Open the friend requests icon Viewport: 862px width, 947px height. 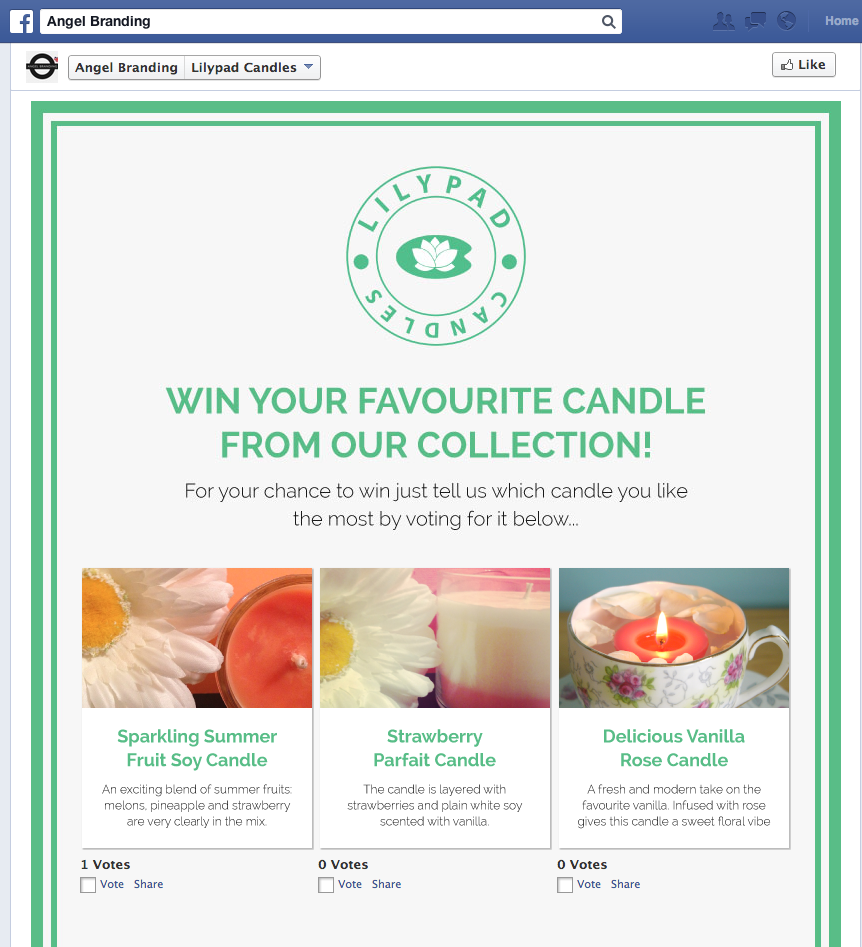pyautogui.click(x=723, y=21)
